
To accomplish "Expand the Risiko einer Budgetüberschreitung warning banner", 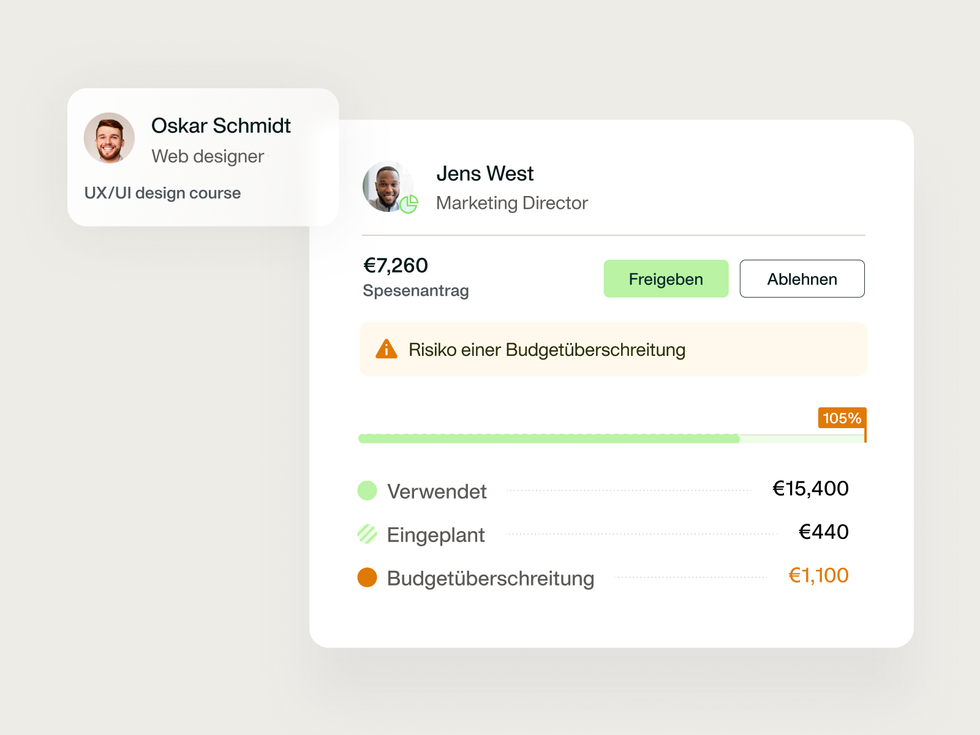I will click(613, 349).
